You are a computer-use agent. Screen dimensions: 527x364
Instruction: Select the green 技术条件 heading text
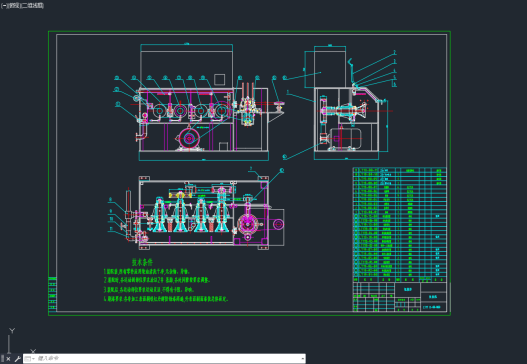point(143,262)
